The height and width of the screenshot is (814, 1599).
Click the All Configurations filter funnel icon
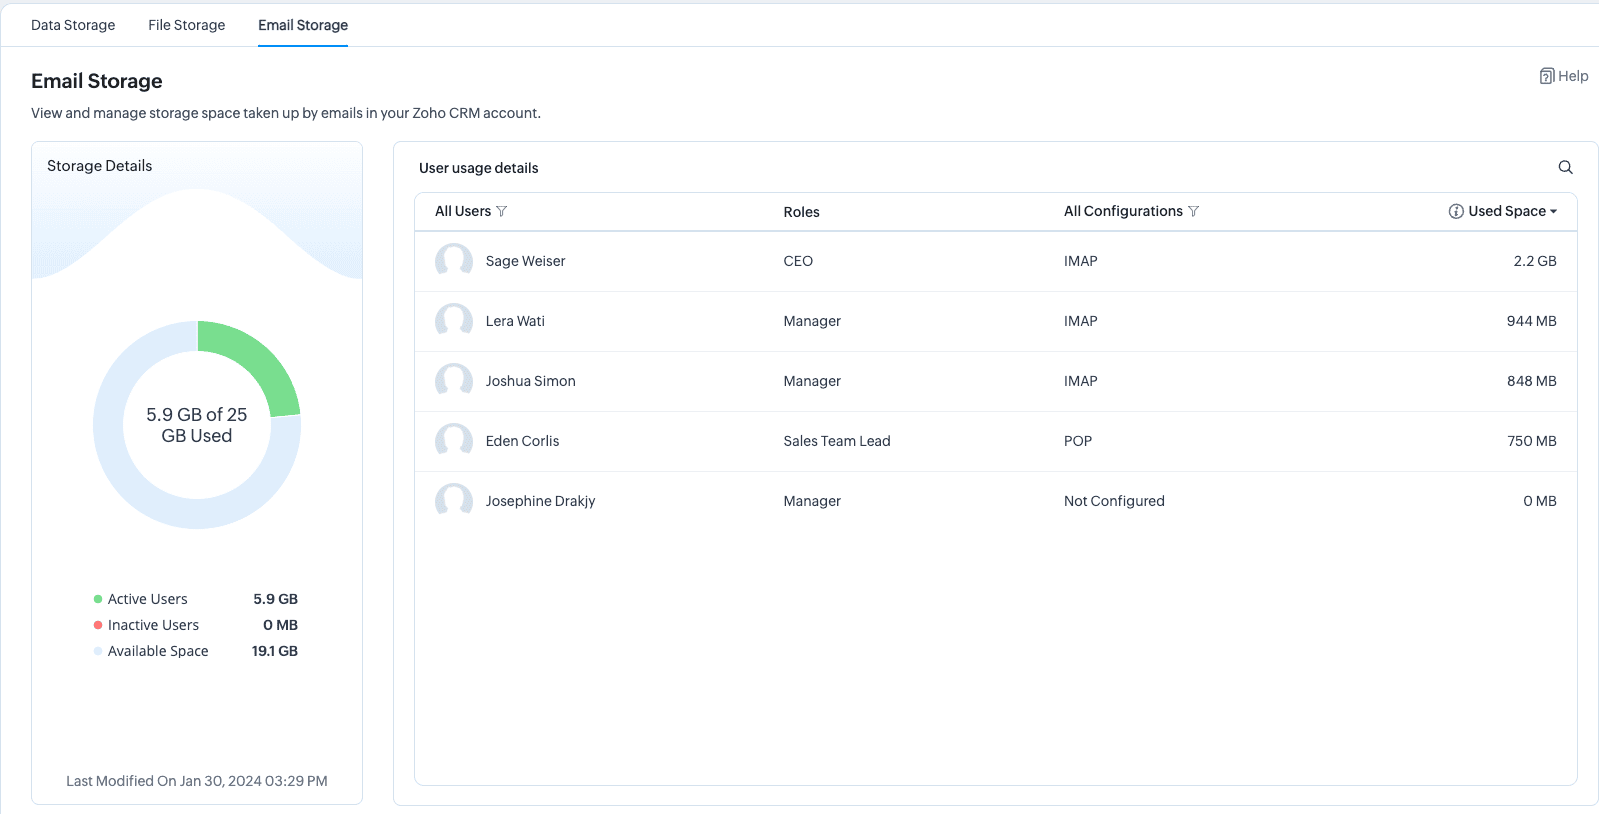[1193, 211]
